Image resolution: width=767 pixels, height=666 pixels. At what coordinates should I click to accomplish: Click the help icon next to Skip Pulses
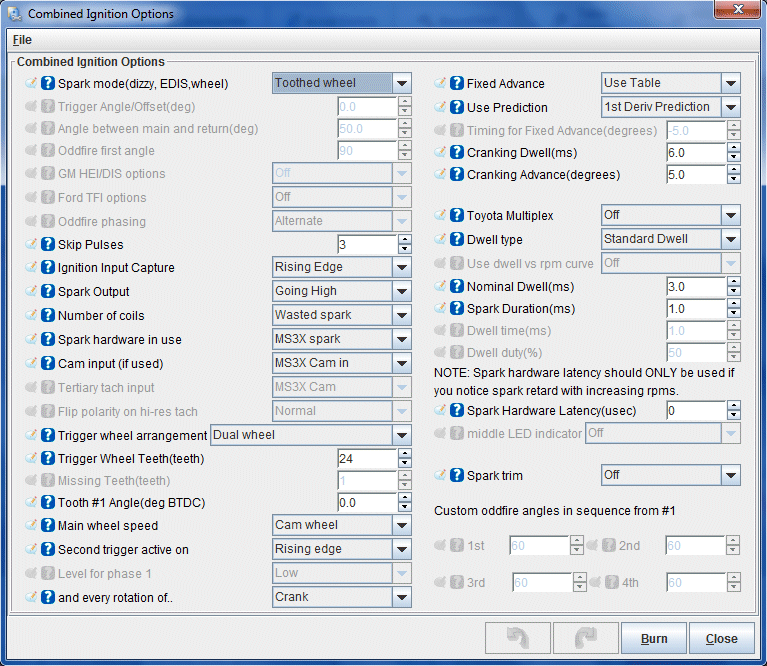tap(48, 245)
